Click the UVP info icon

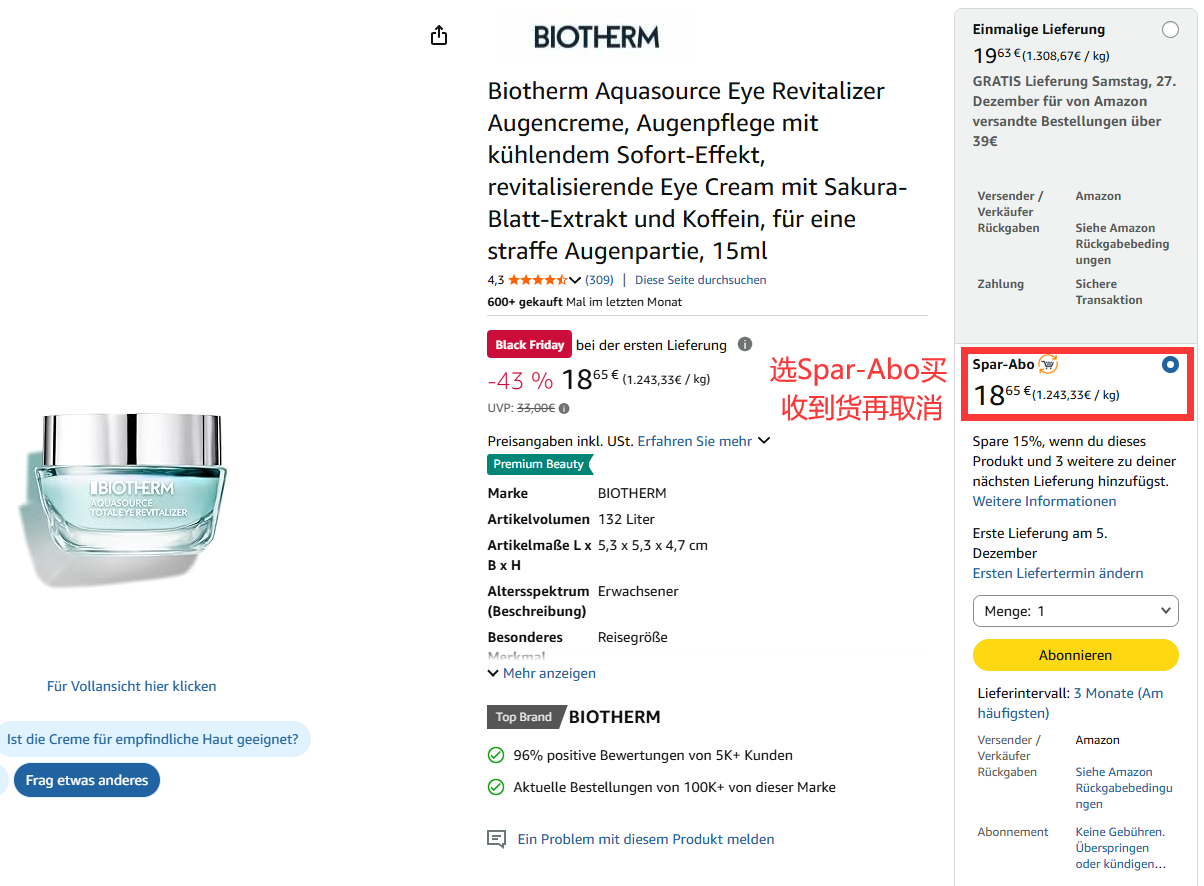tap(564, 408)
